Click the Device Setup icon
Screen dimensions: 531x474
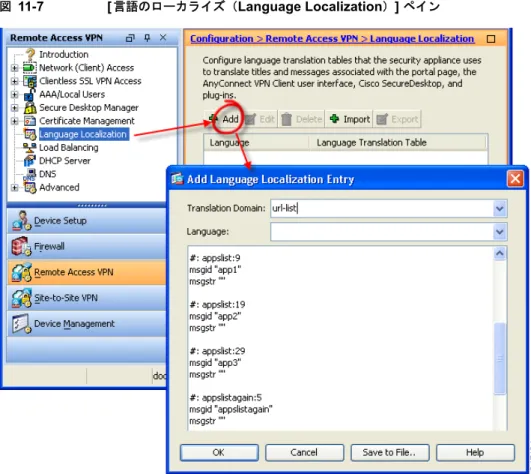point(22,220)
